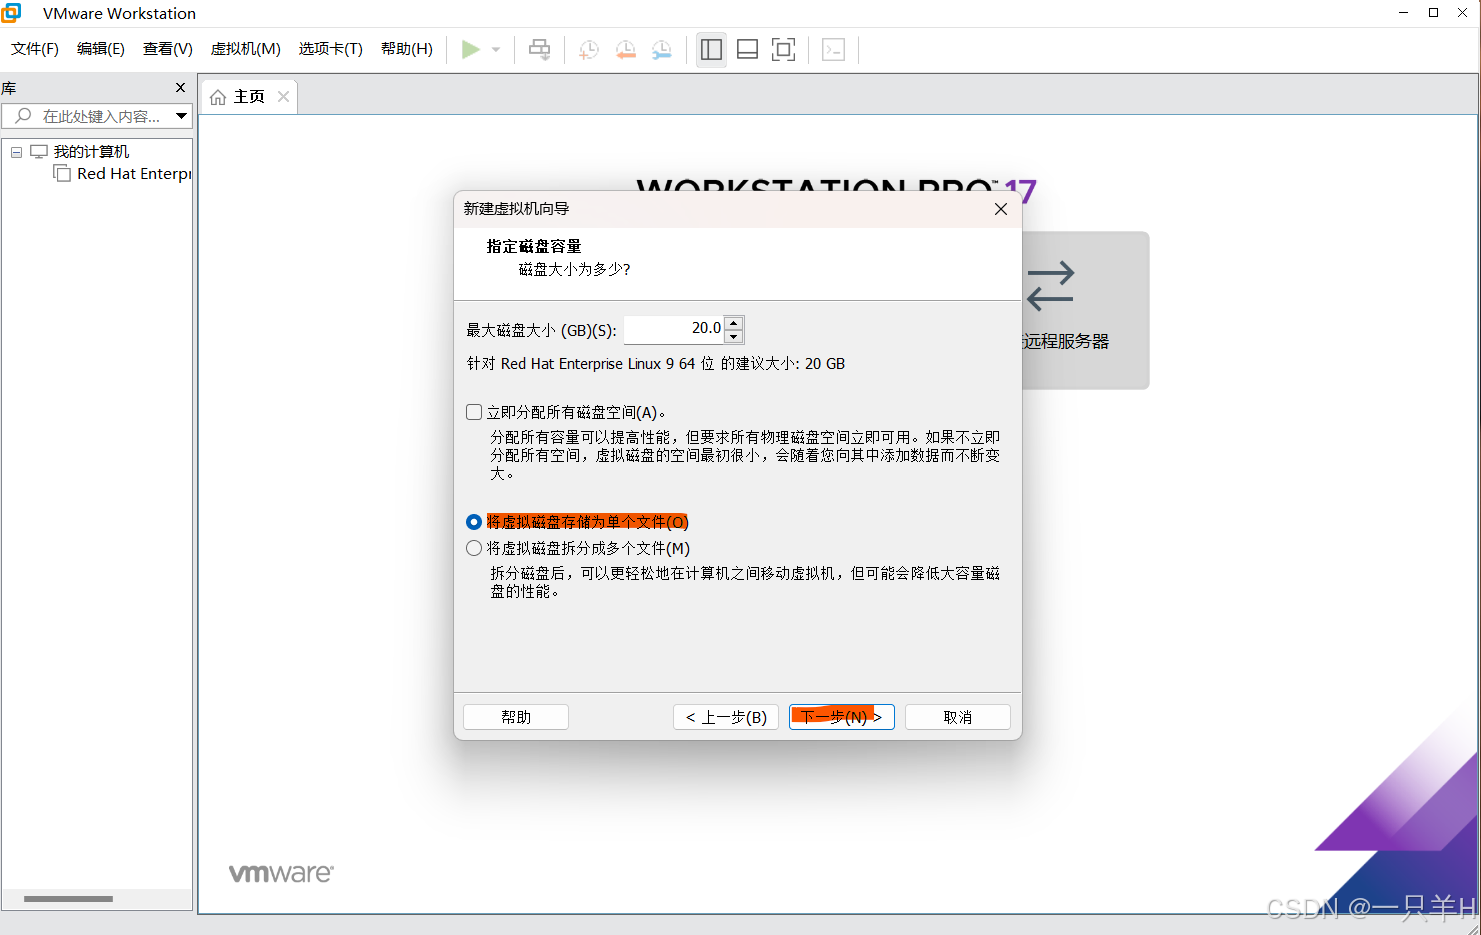
Task: Open the library search filter dropdown
Action: coord(181,116)
